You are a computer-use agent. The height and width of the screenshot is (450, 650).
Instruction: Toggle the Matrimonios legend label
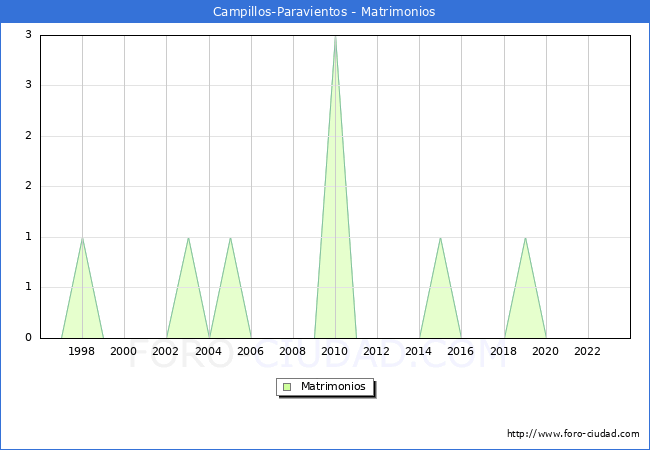(x=332, y=386)
